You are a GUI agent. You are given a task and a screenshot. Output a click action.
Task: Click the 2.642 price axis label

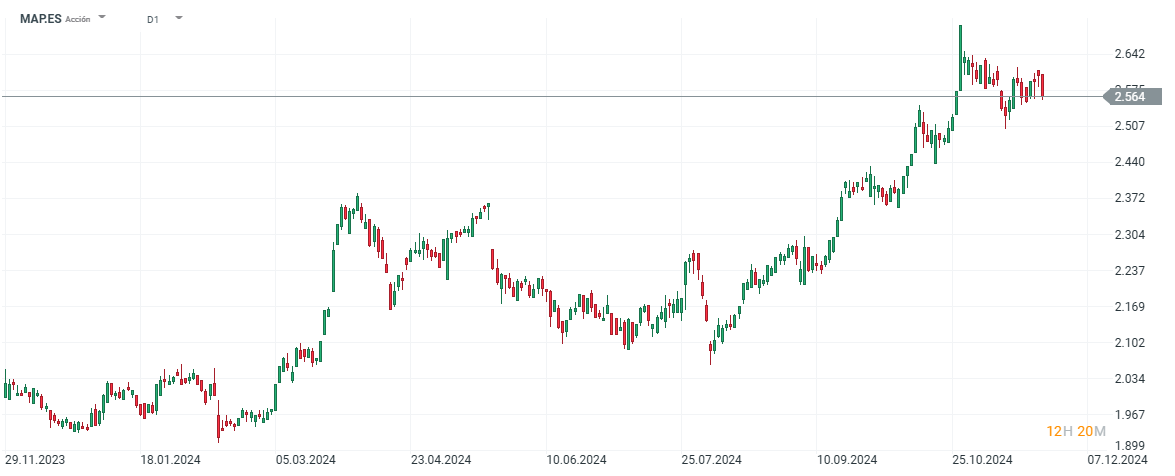coord(1129,53)
